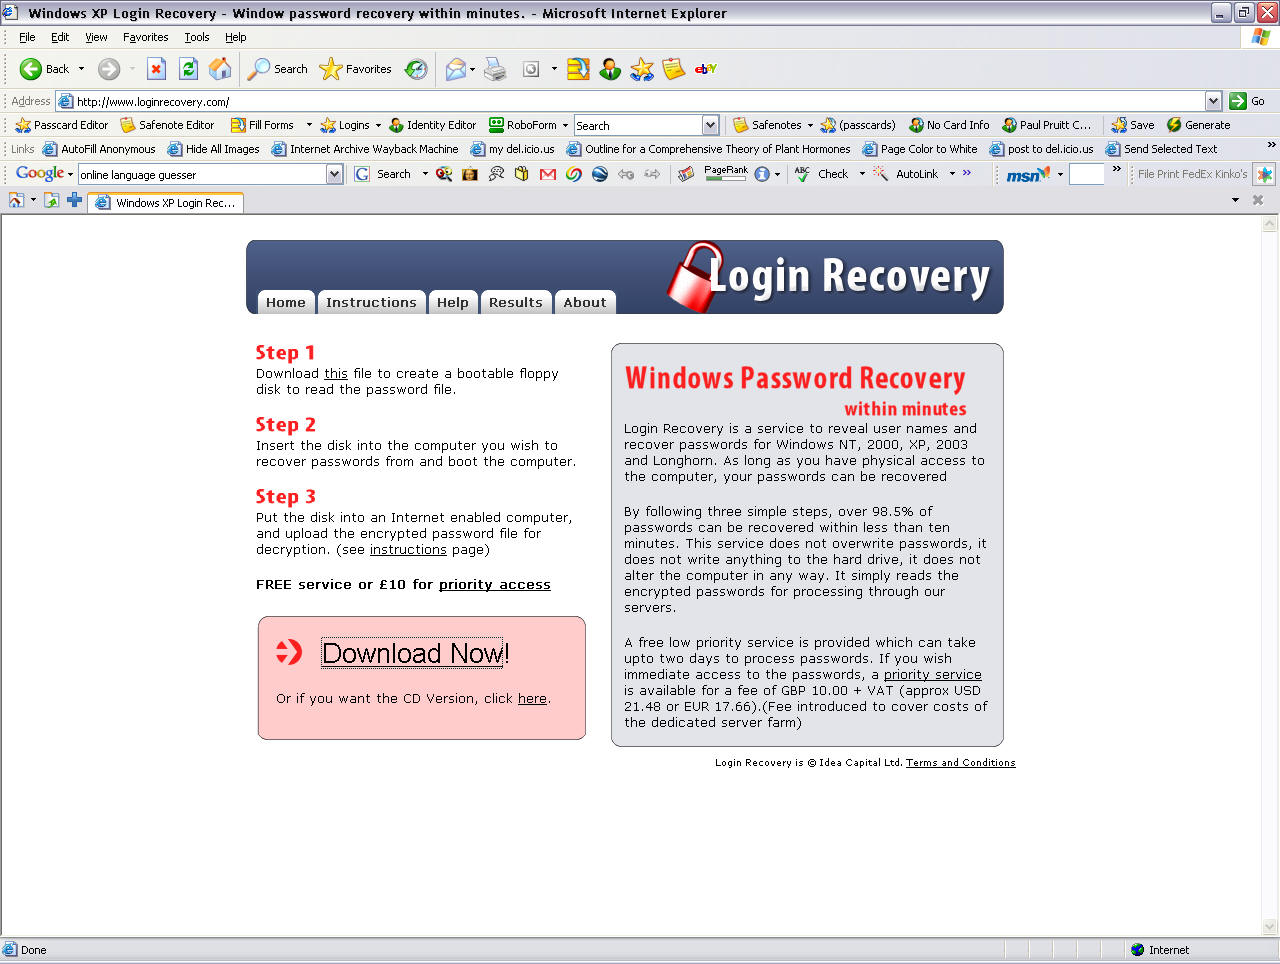Open the Edit menu
1280x964 pixels.
pyautogui.click(x=60, y=37)
